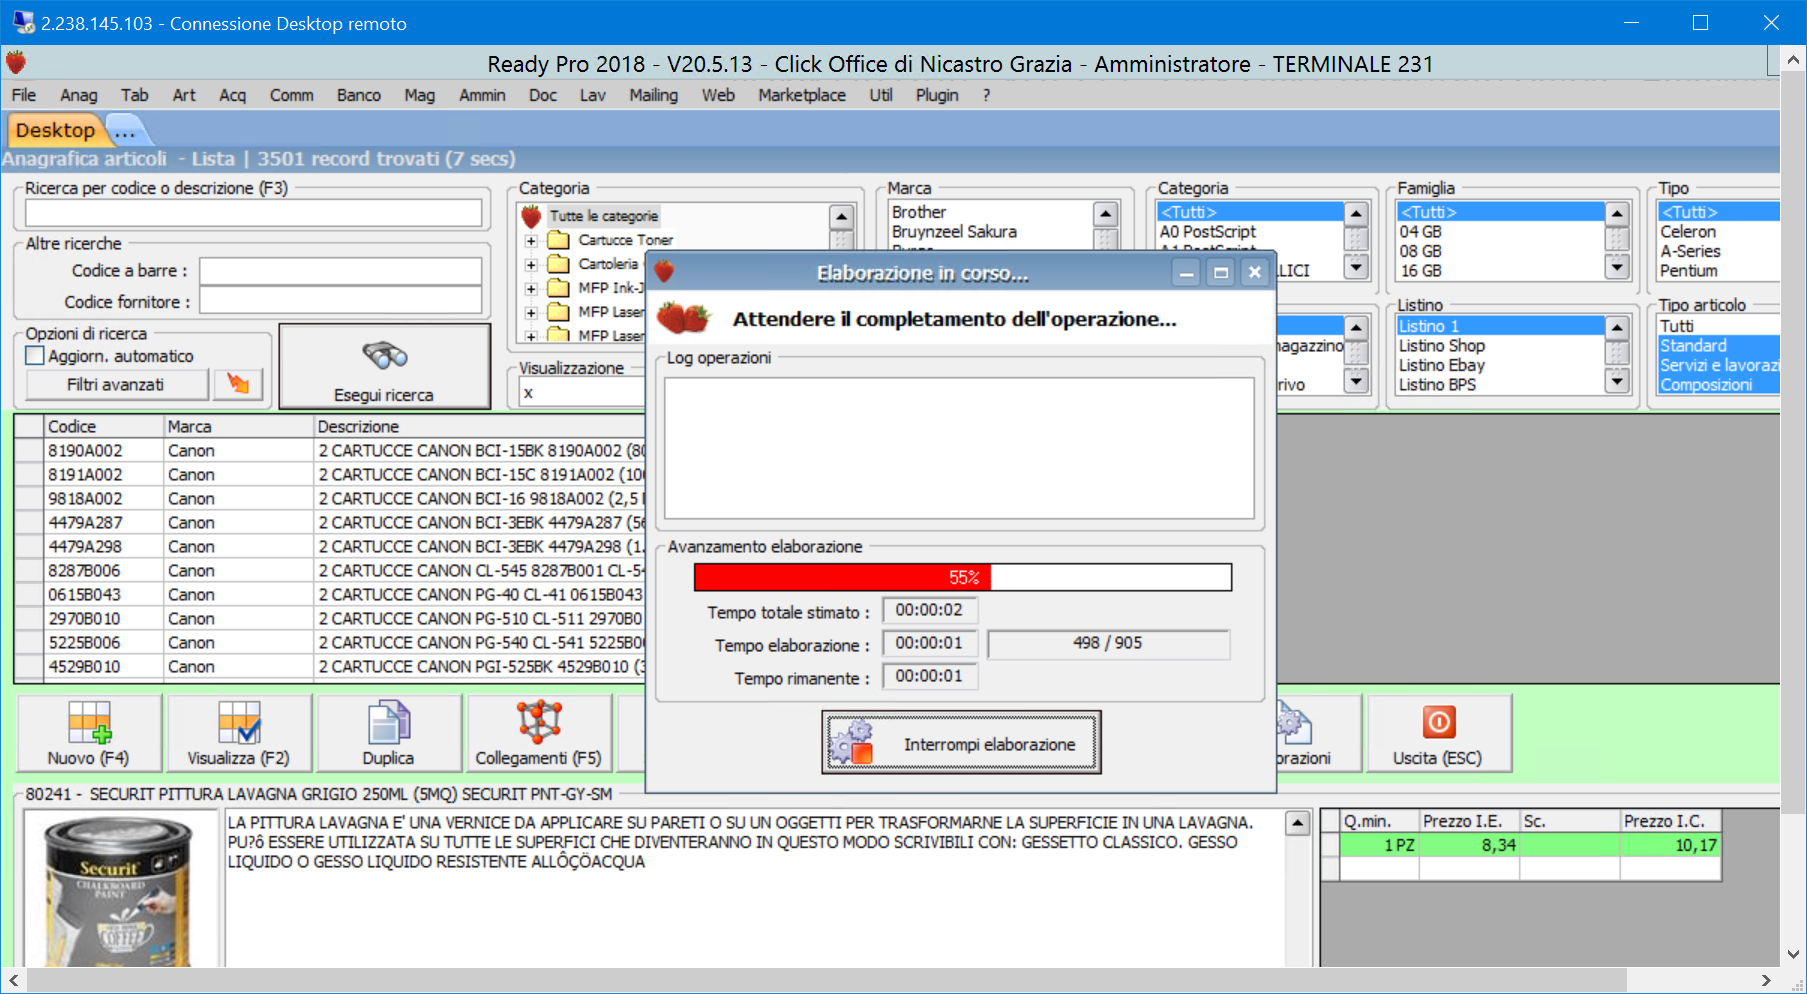Open the Anag menu
The image size is (1807, 994).
[x=79, y=95]
